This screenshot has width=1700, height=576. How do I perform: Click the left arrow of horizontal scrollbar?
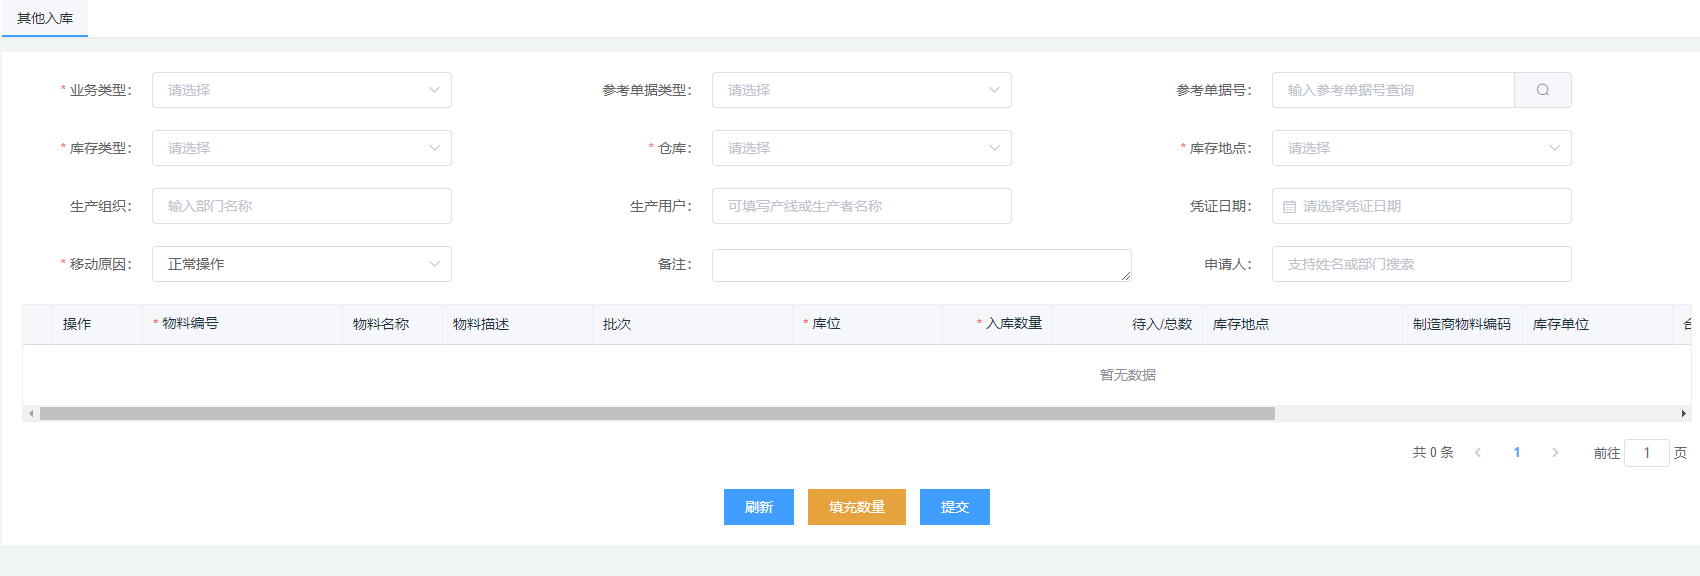click(x=31, y=413)
